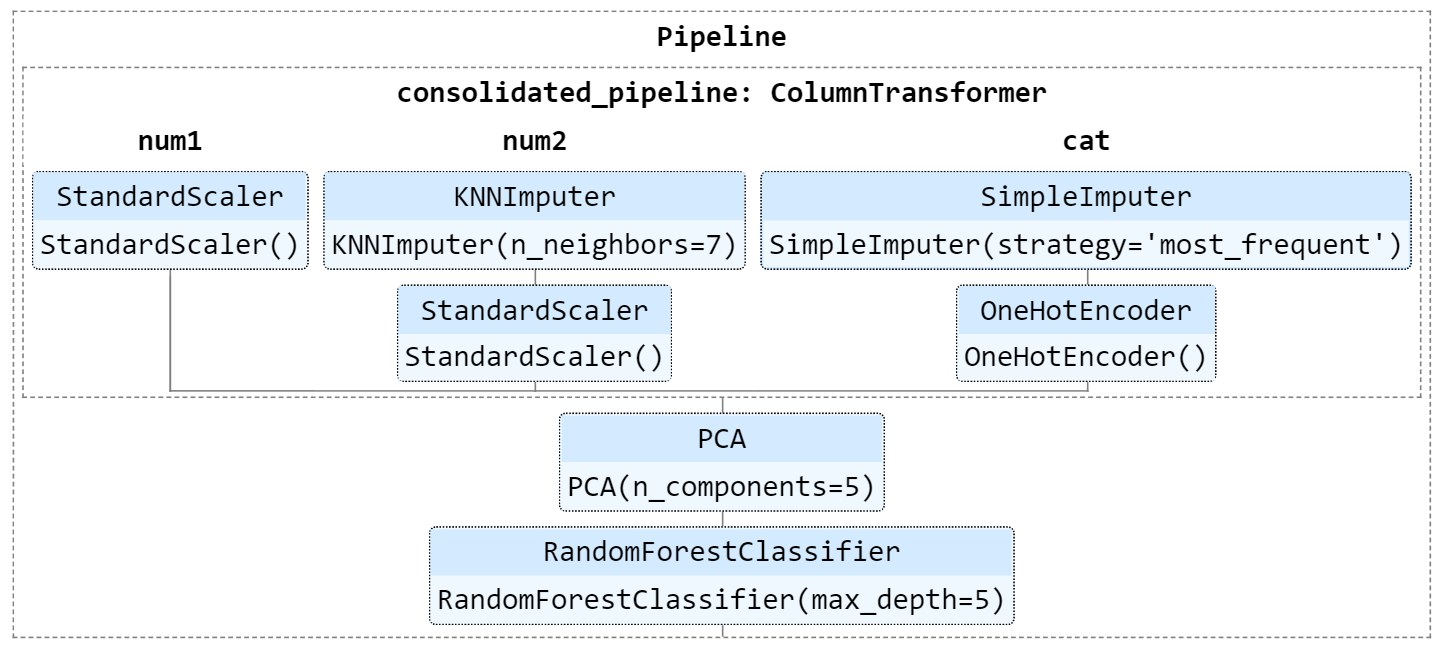The width and height of the screenshot is (1441, 647).
Task: Click the KNNImputer(n_neighbors=7) parameter text
Action: click(x=534, y=246)
